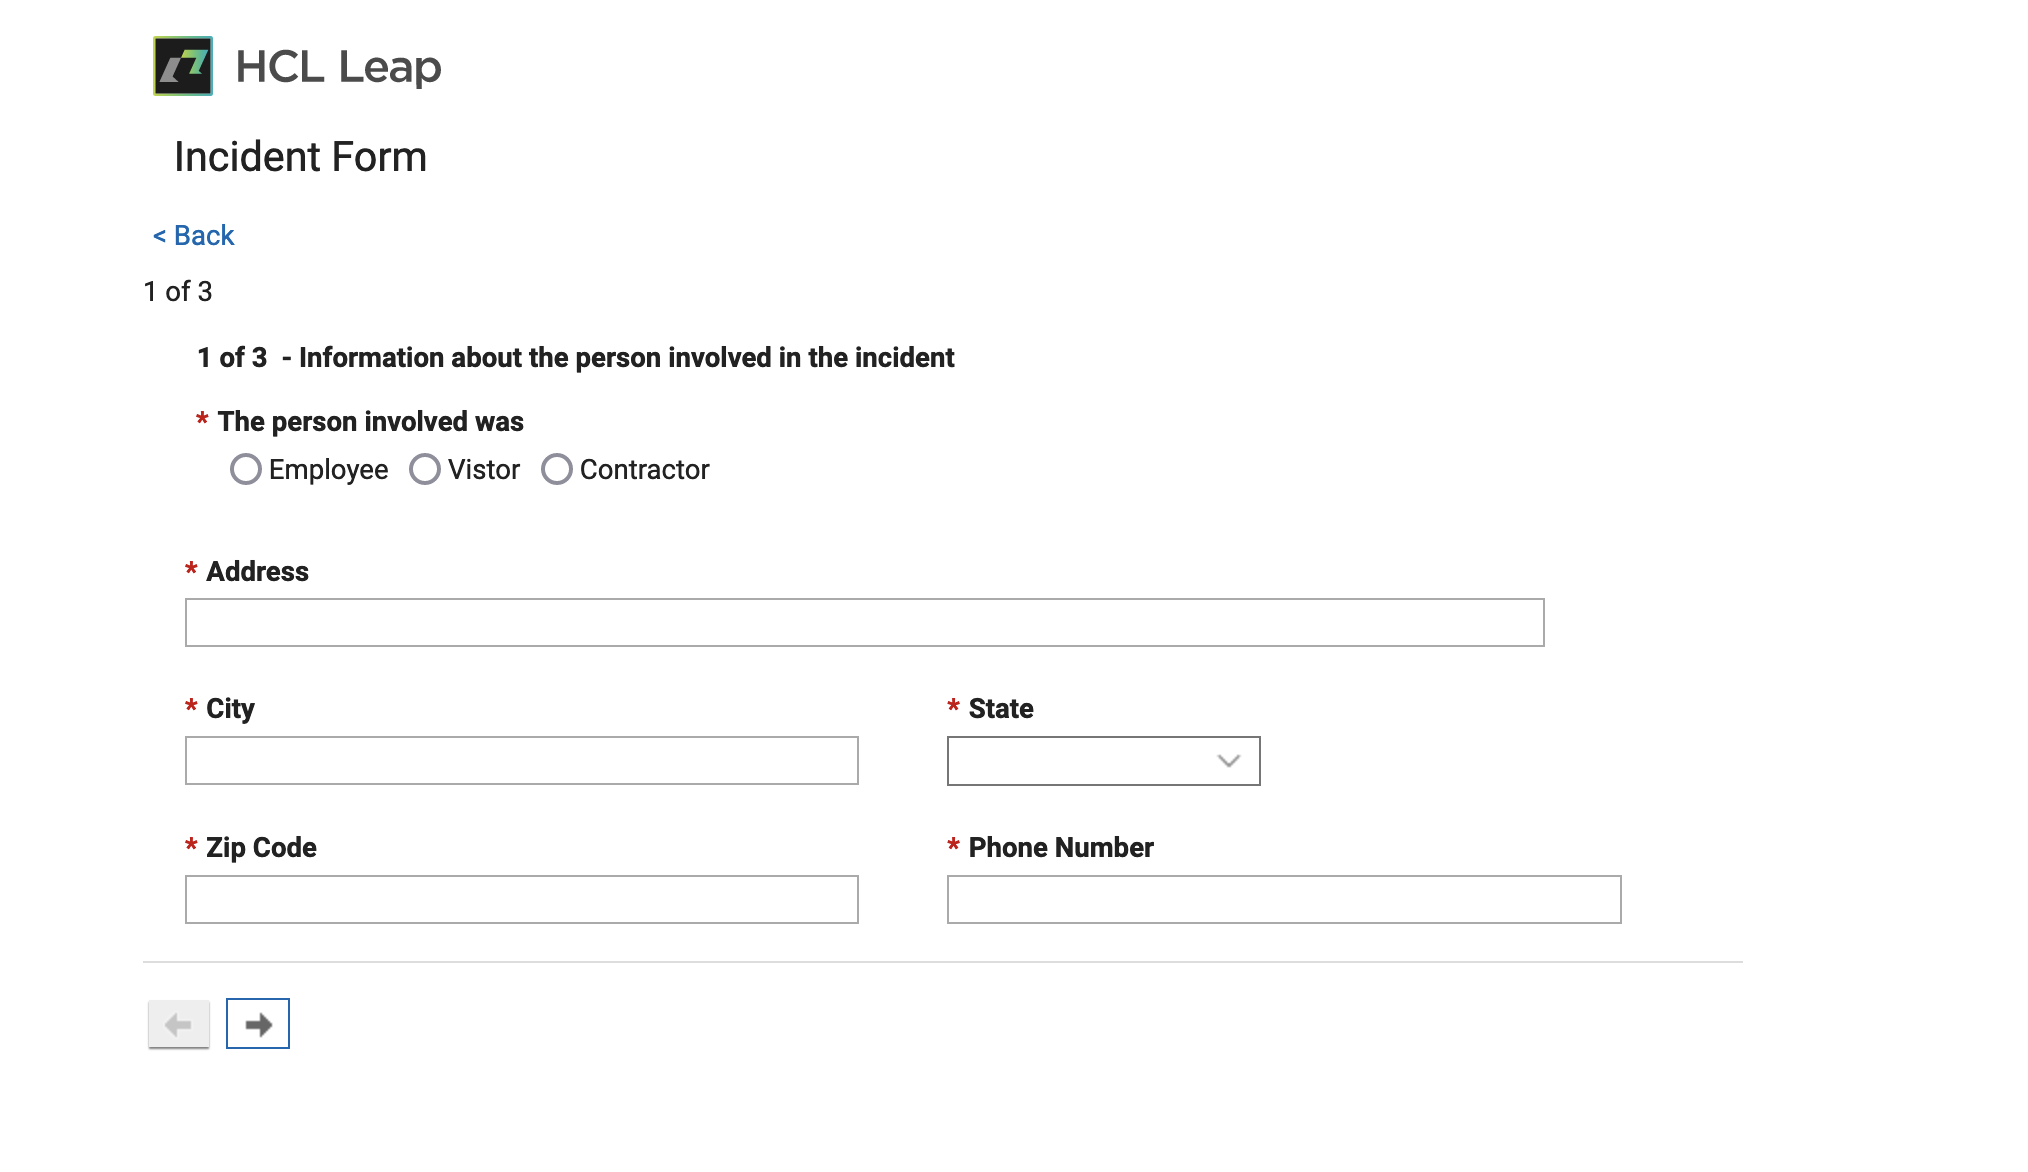2028x1172 pixels.
Task: Click the HCL Leap logo icon
Action: (x=183, y=66)
